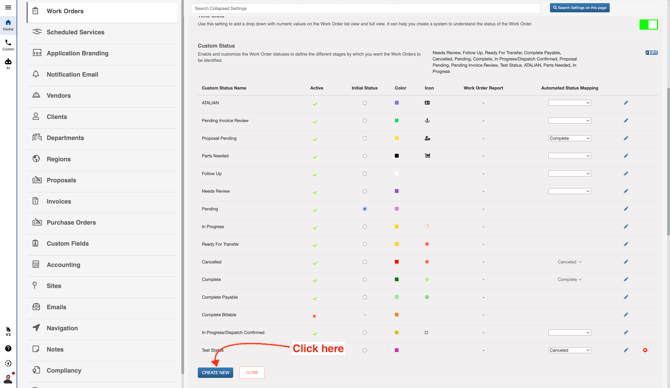
Task: Edit the Ready For Transfer status pencil
Action: [x=626, y=244]
